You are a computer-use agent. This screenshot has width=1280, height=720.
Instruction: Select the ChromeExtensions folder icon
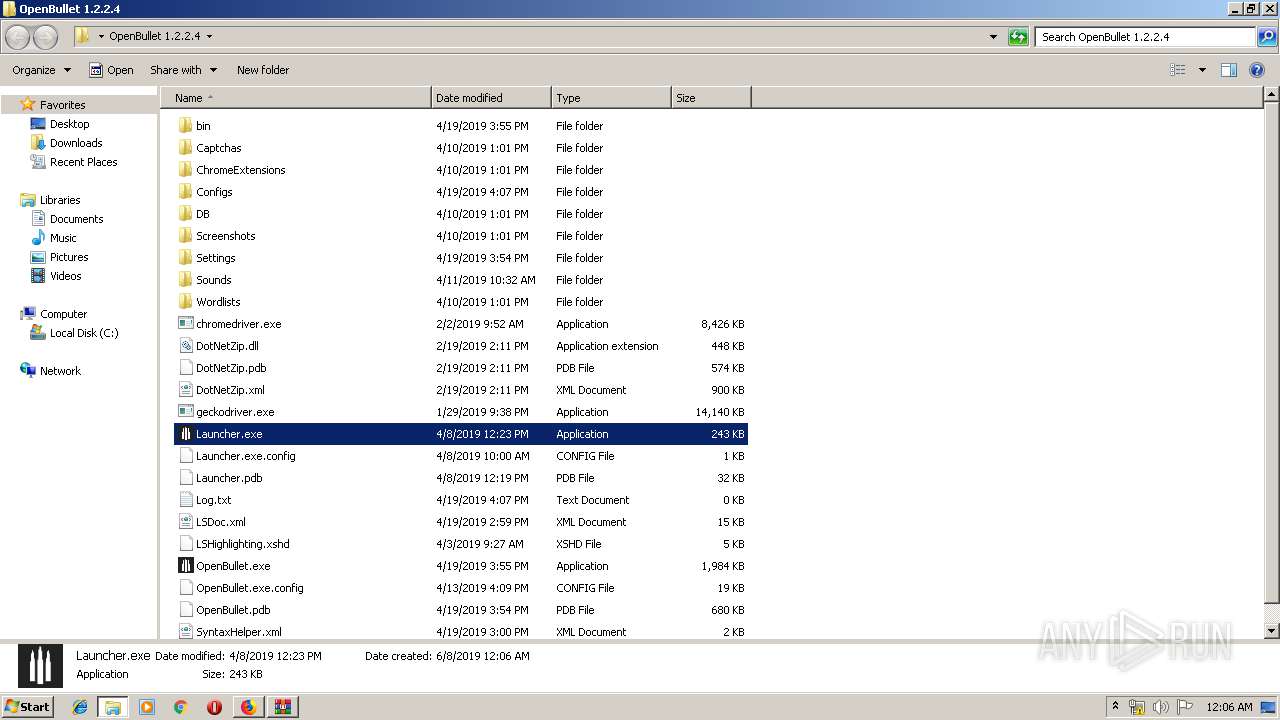pos(185,170)
